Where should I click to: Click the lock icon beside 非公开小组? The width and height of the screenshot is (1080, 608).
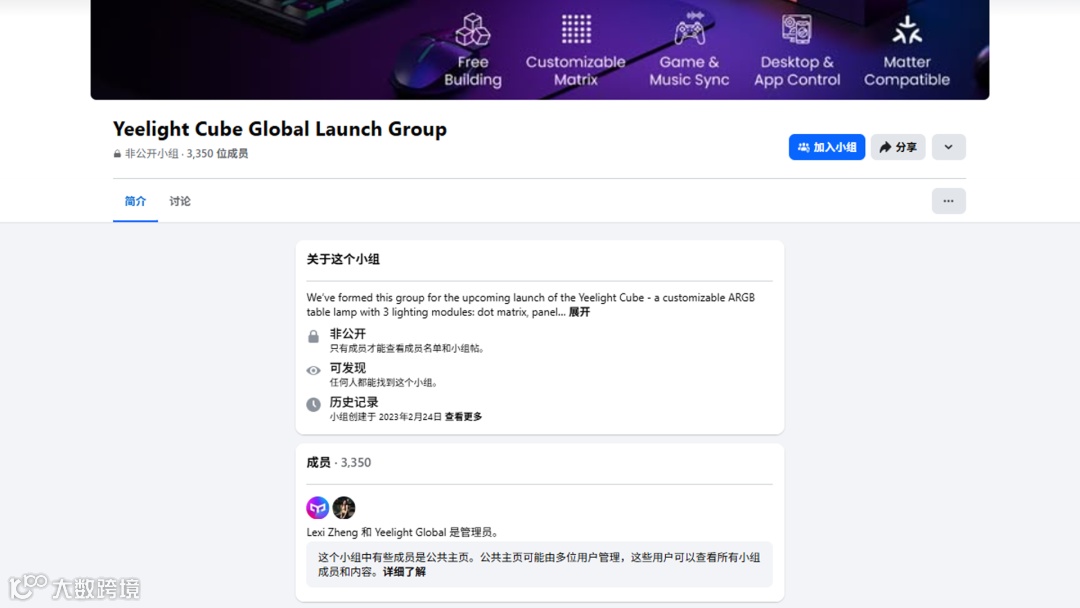(117, 154)
